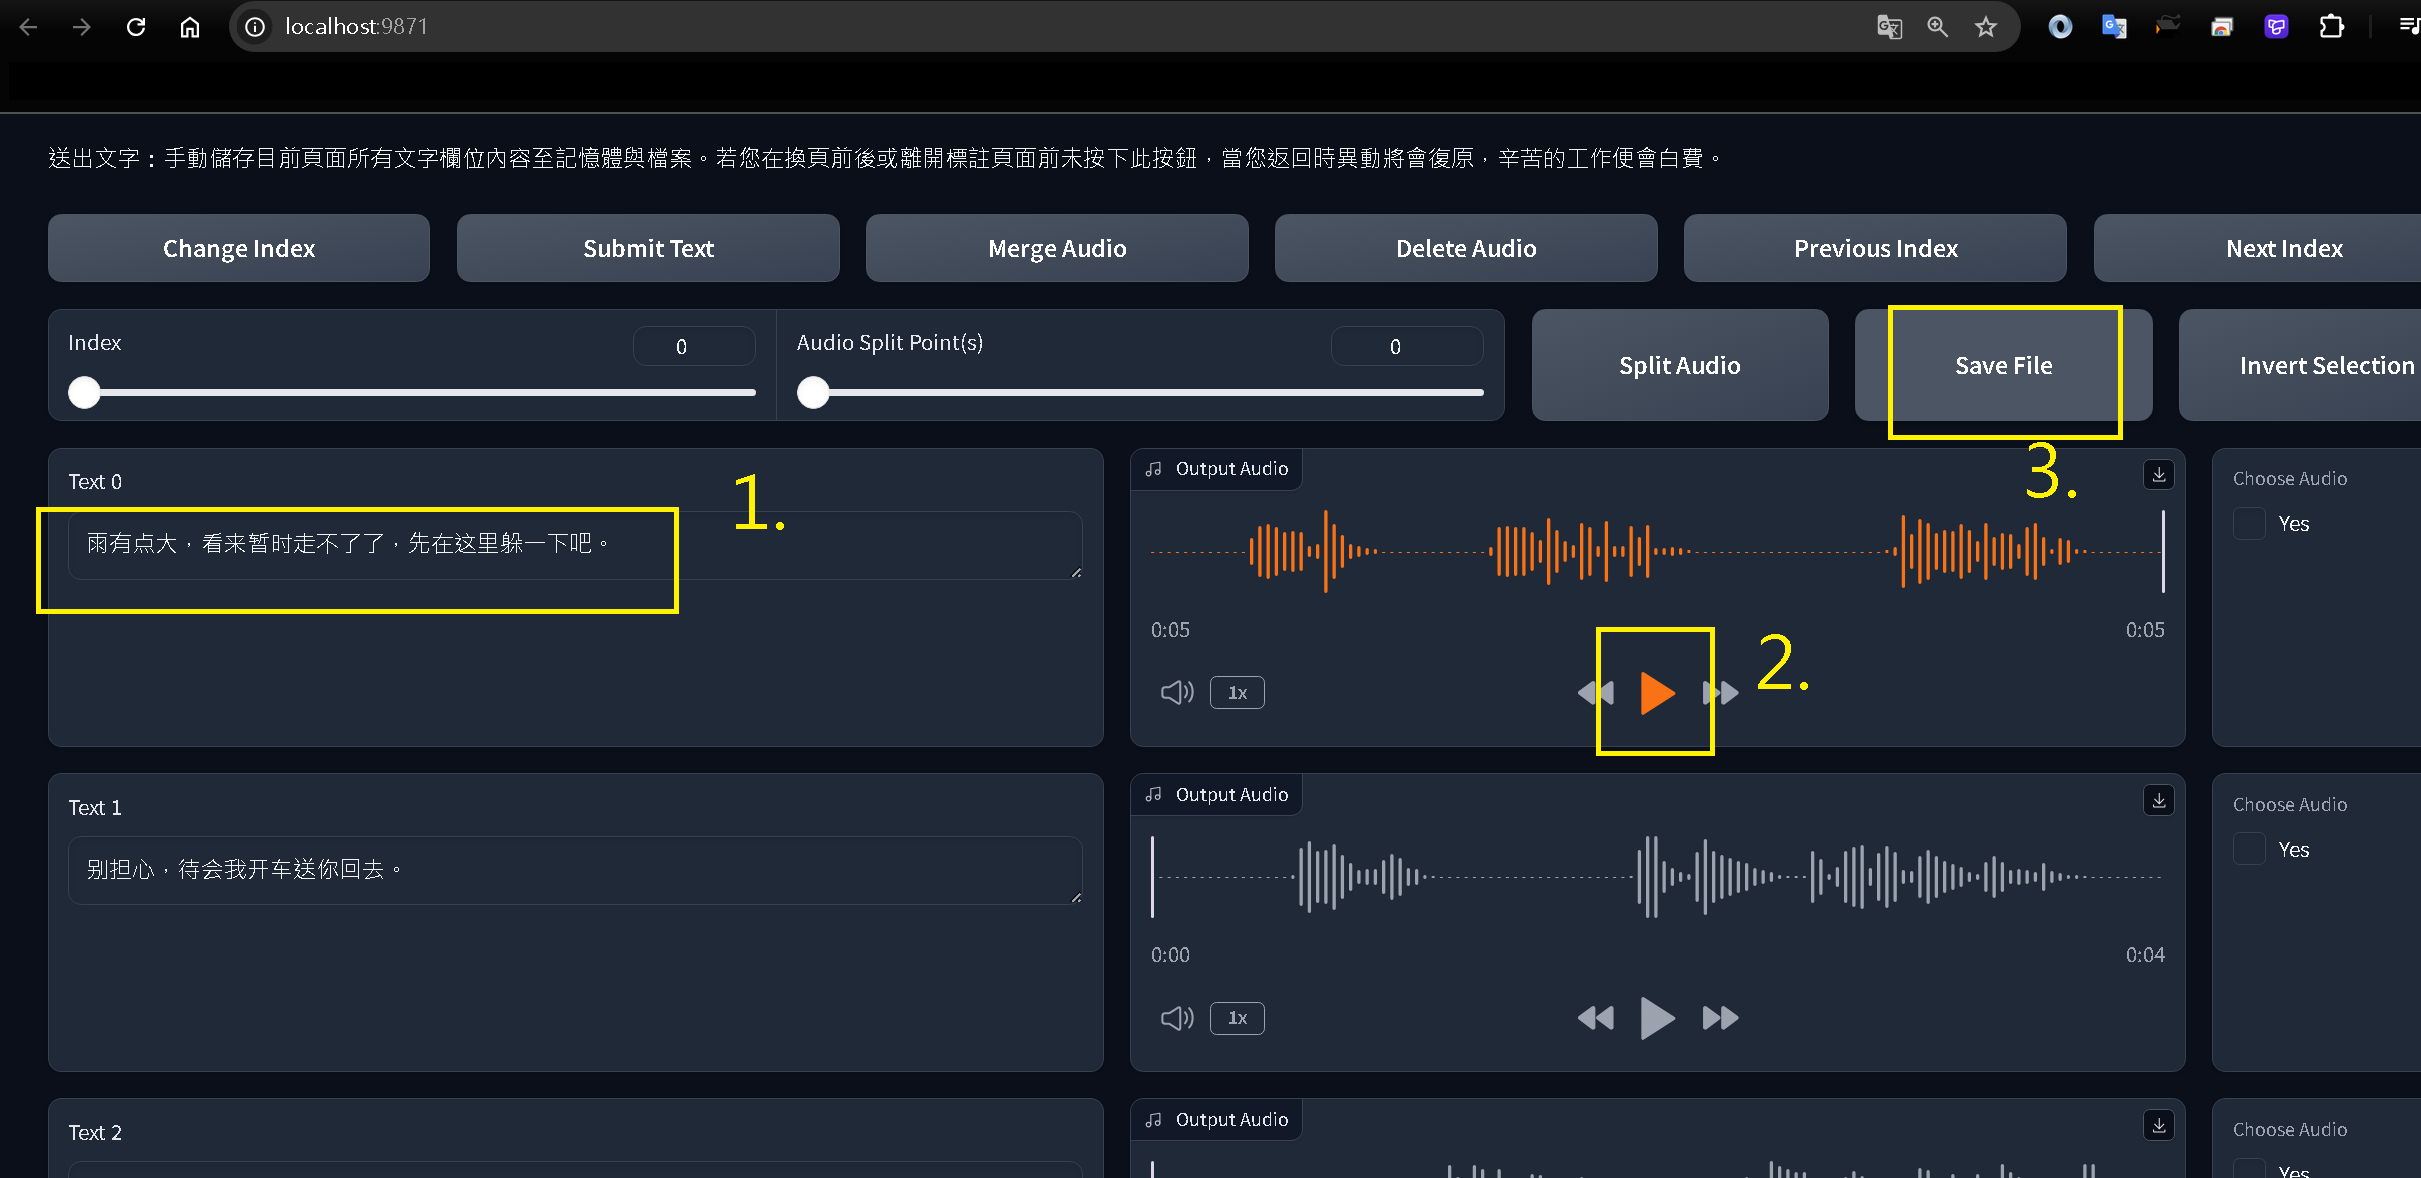This screenshot has width=2421, height=1178.
Task: Click the Audio Split Point(s) slider handle
Action: (813, 393)
